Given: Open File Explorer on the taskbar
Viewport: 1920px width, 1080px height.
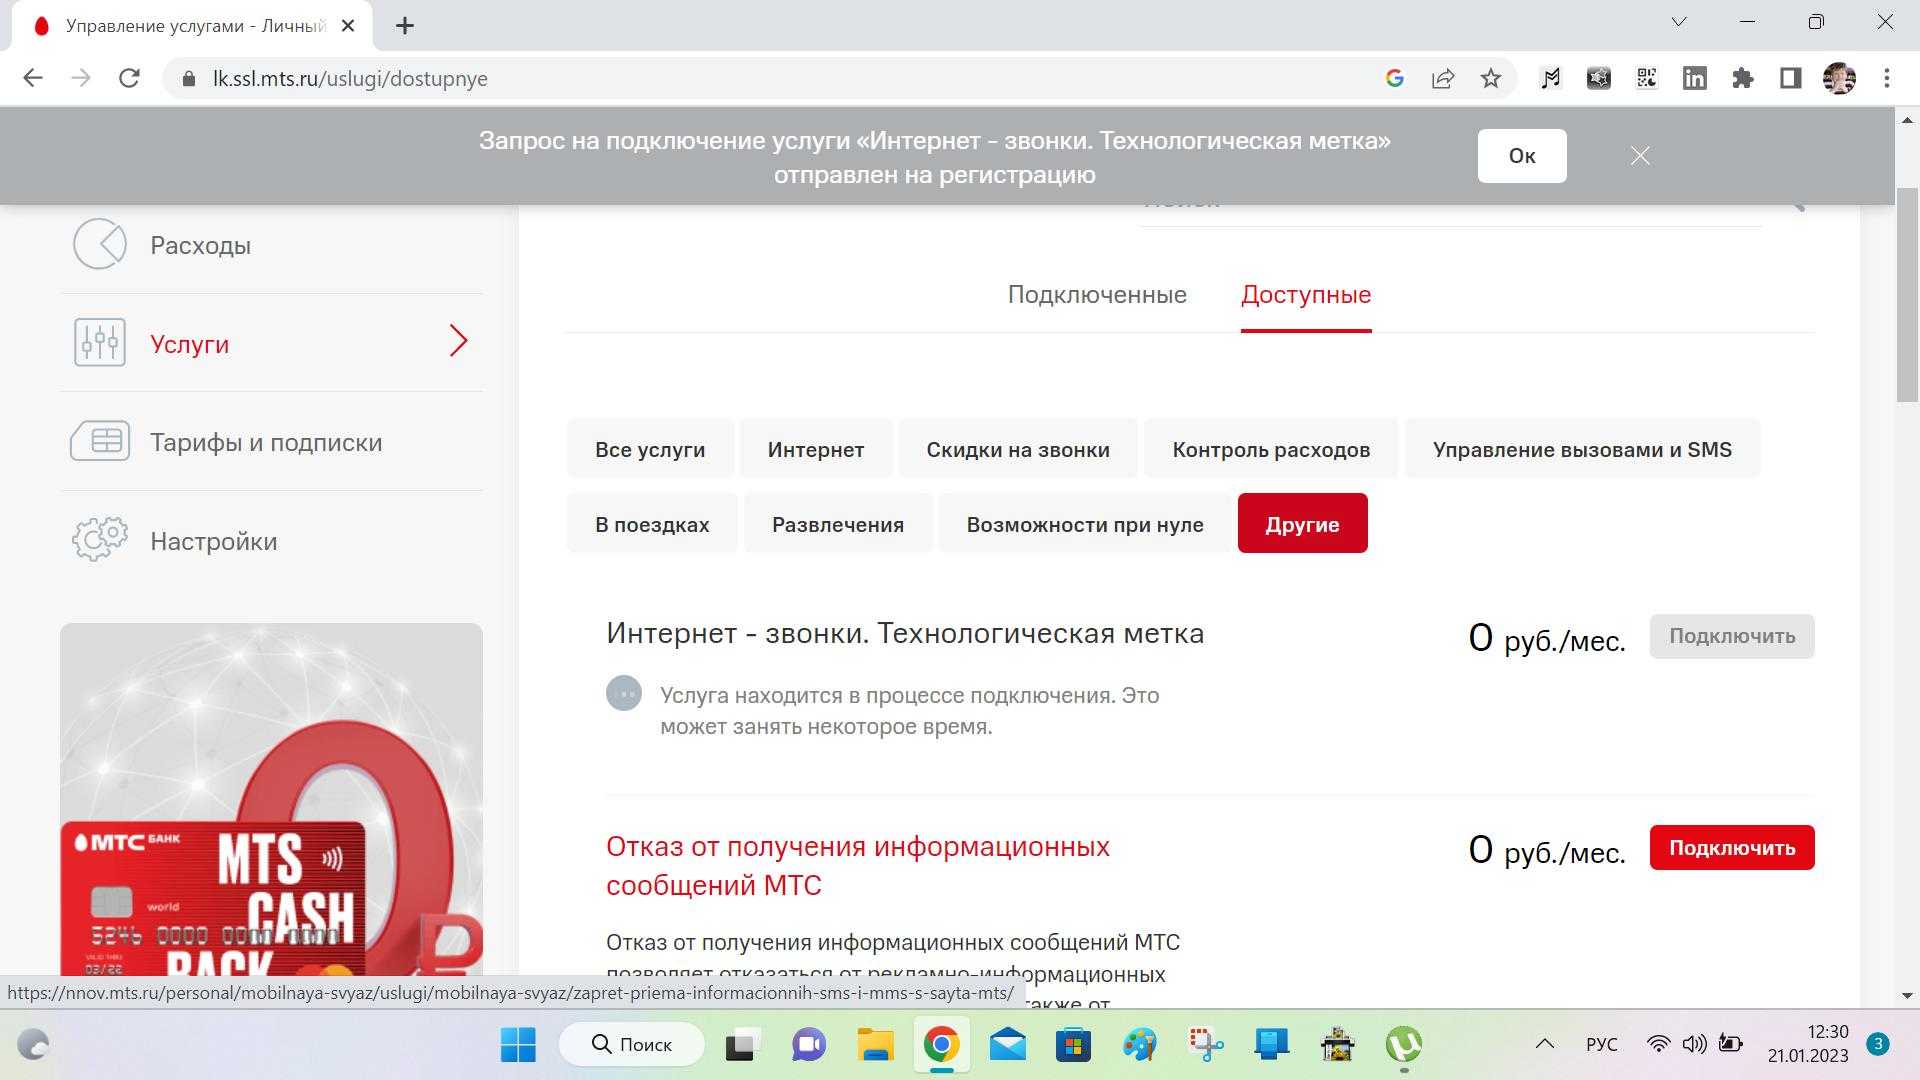Looking at the screenshot, I should pos(875,1045).
